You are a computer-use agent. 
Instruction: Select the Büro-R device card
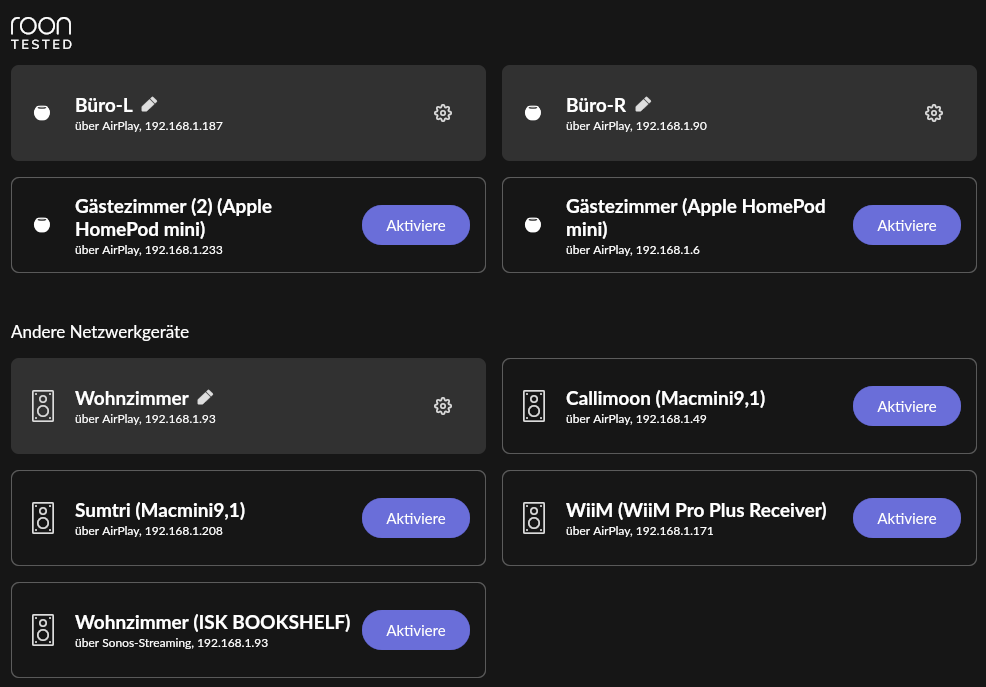[x=740, y=113]
